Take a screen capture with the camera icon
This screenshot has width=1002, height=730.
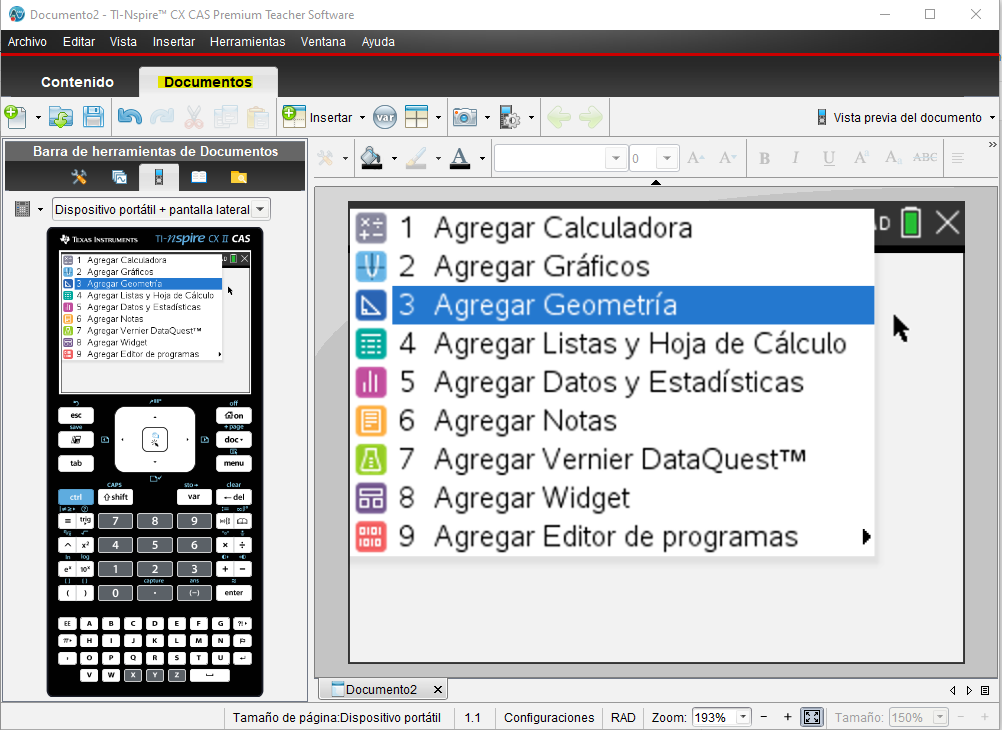click(463, 117)
